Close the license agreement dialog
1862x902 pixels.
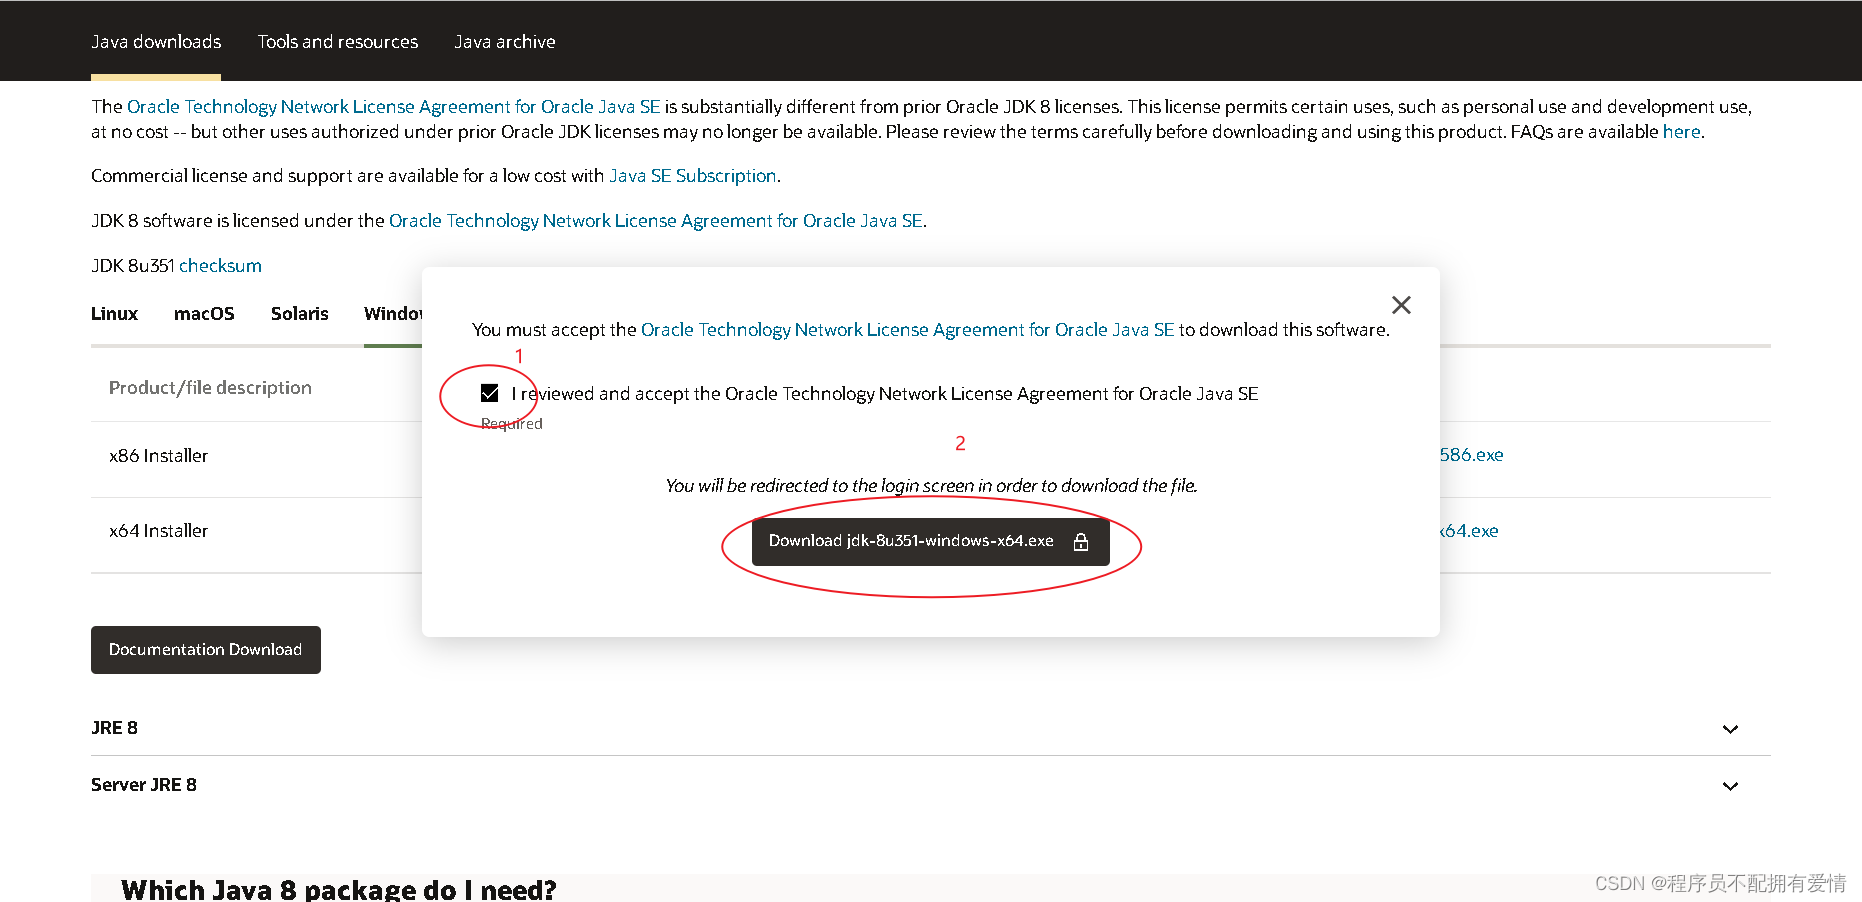tap(1401, 305)
